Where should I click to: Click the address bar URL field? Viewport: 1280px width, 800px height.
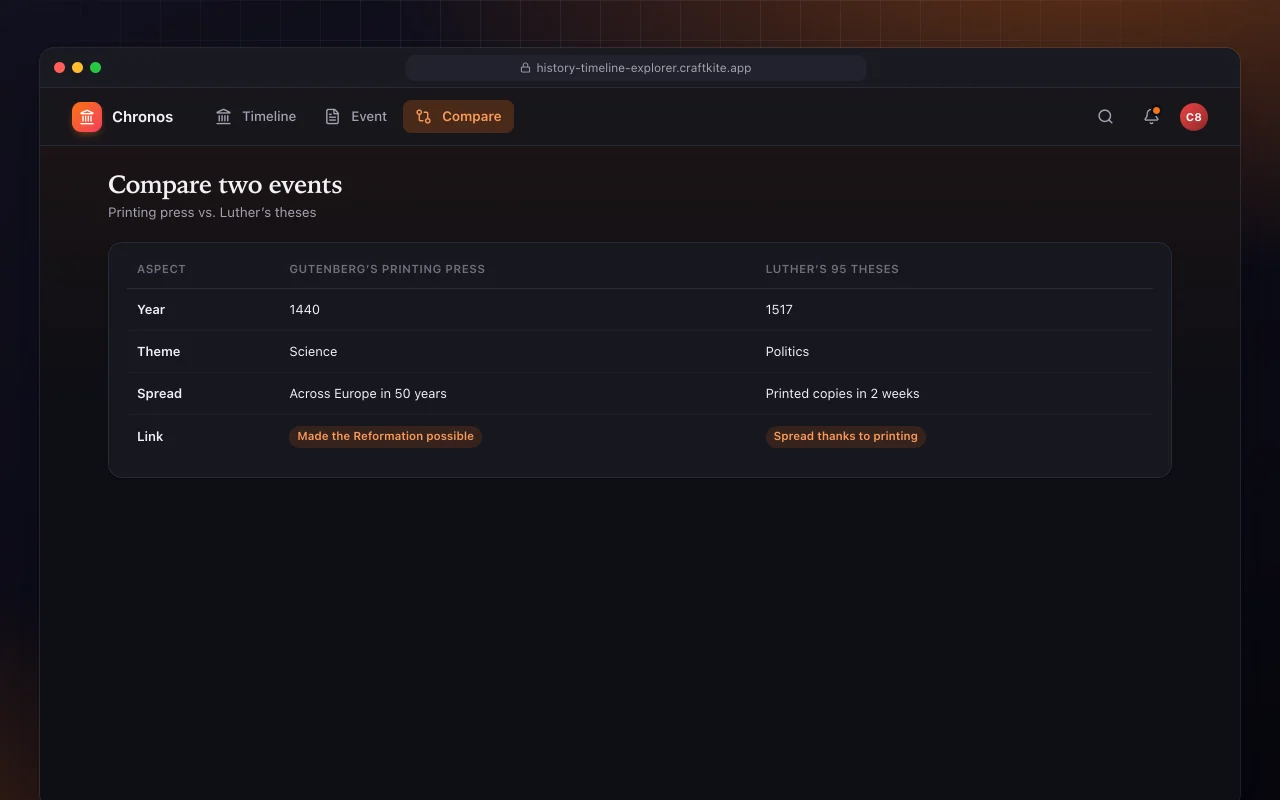636,68
